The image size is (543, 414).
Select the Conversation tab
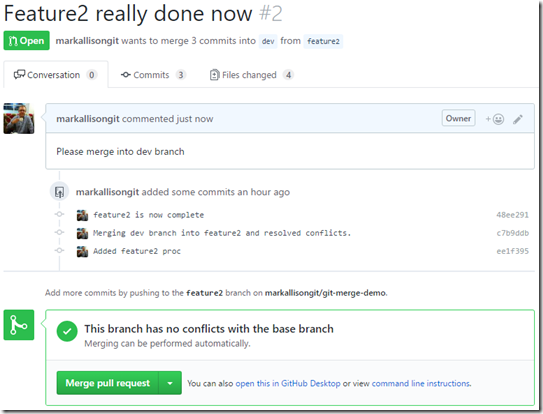coord(55,75)
